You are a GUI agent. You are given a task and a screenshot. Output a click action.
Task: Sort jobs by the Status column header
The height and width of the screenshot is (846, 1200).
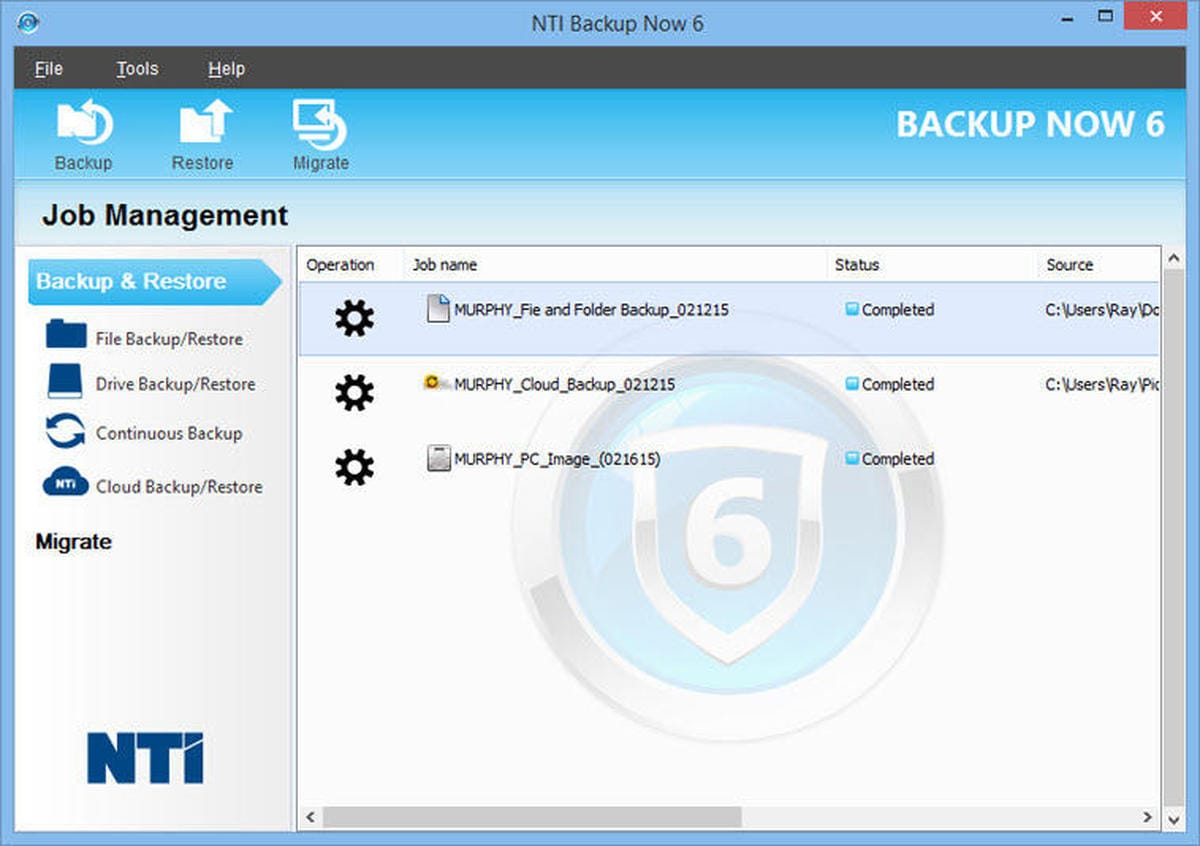tap(857, 264)
